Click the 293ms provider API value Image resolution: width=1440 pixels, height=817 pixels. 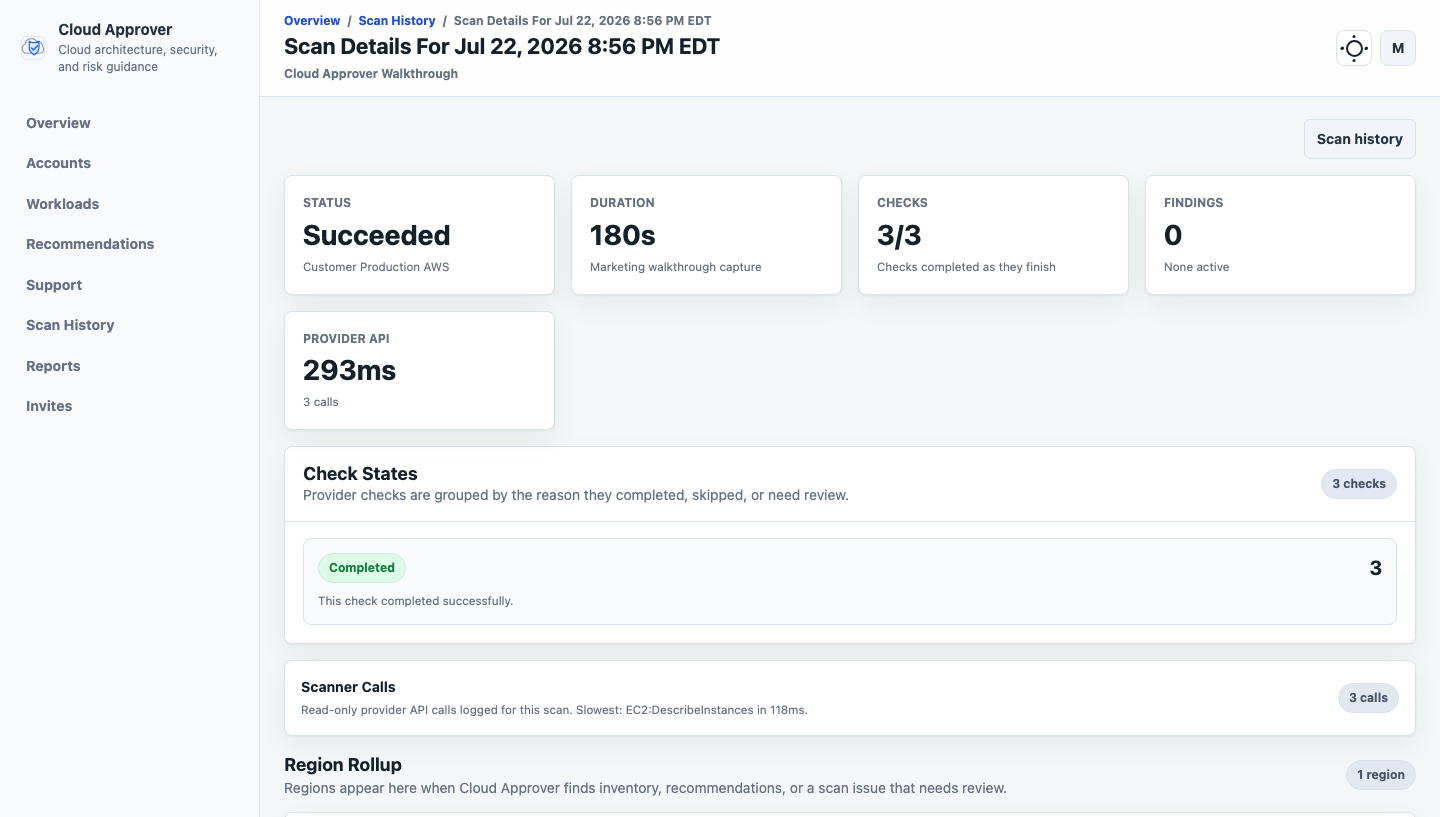350,371
